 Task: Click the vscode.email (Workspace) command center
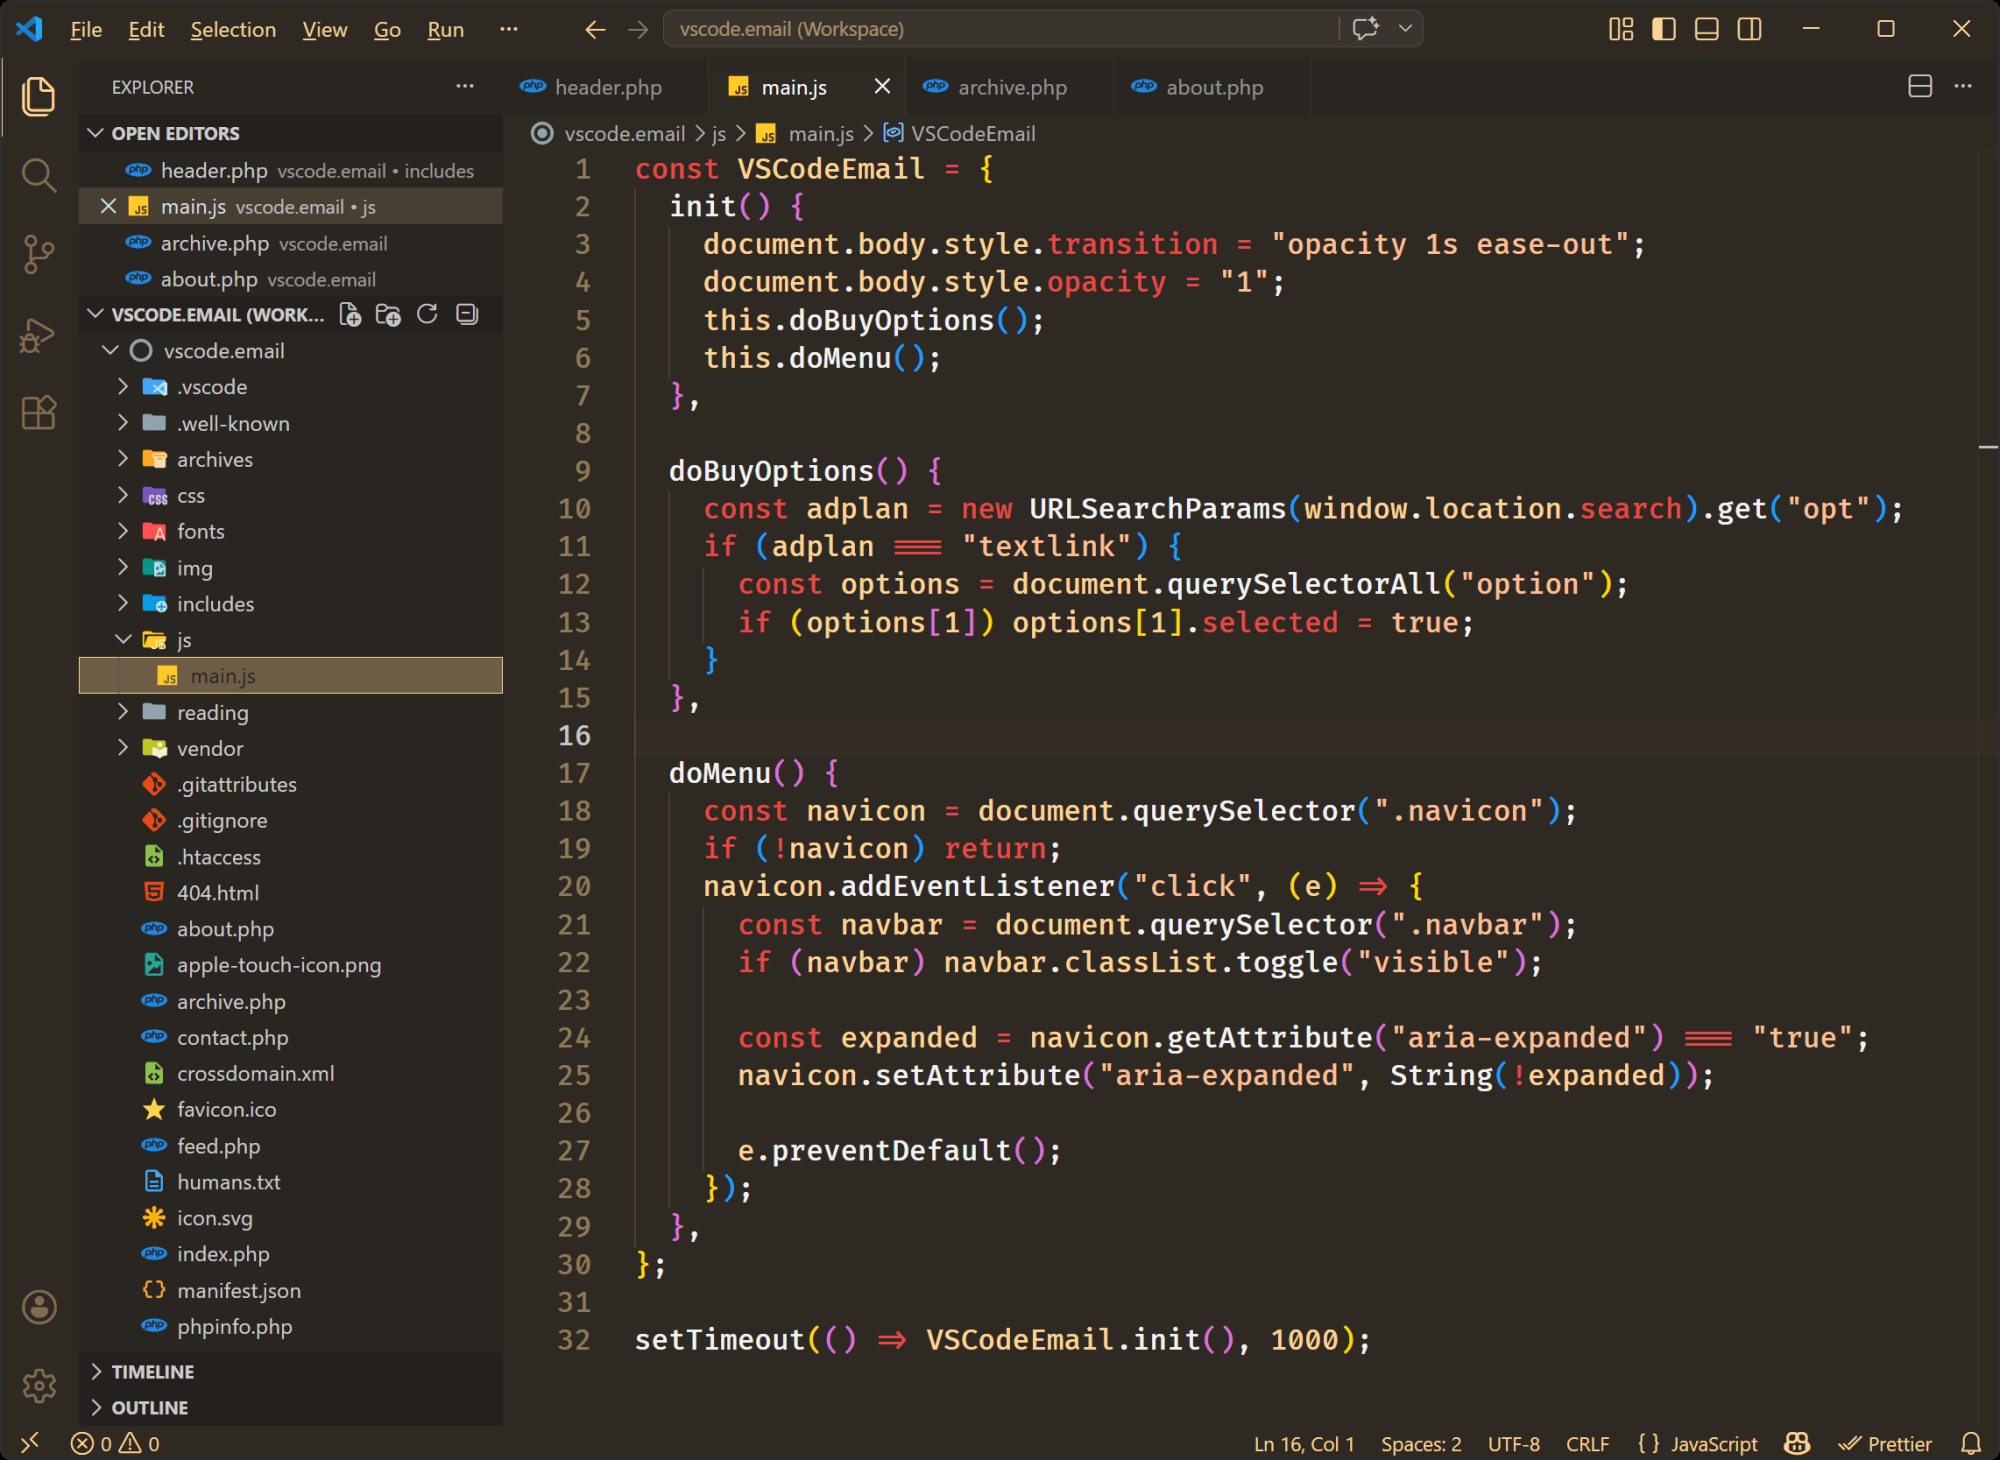click(1000, 29)
